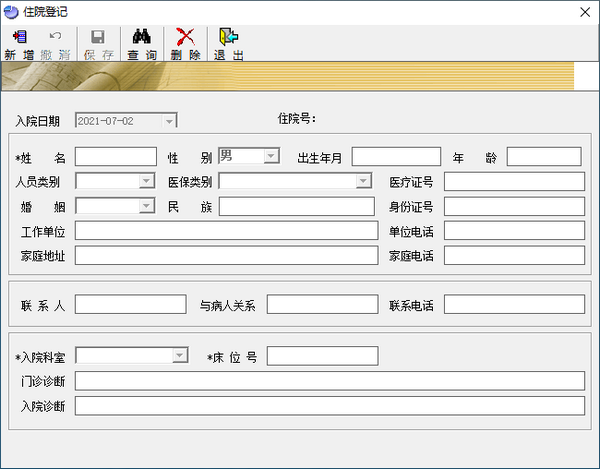Image resolution: width=600 pixels, height=469 pixels.
Task: Click the 撤消 (Undo) toolbar icon
Action: click(x=56, y=38)
